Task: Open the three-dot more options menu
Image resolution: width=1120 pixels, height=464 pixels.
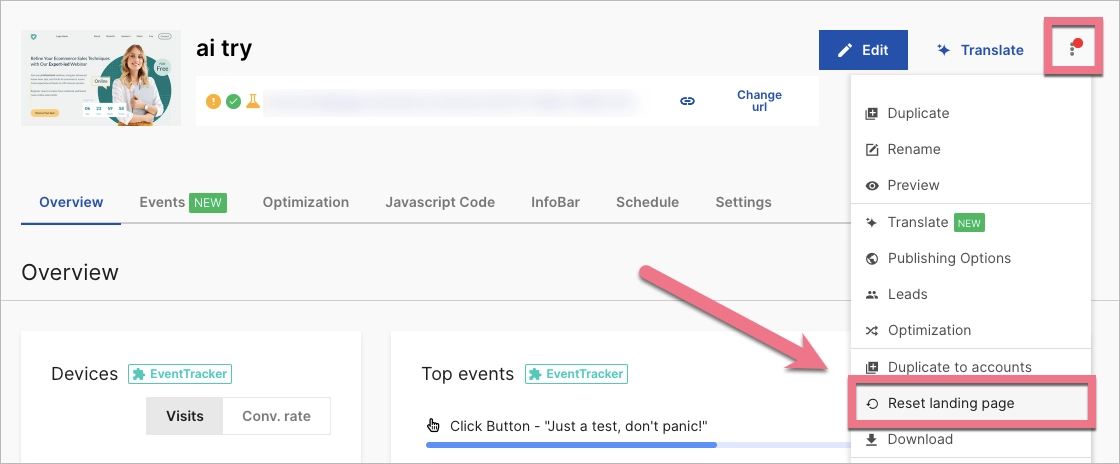Action: (1072, 50)
